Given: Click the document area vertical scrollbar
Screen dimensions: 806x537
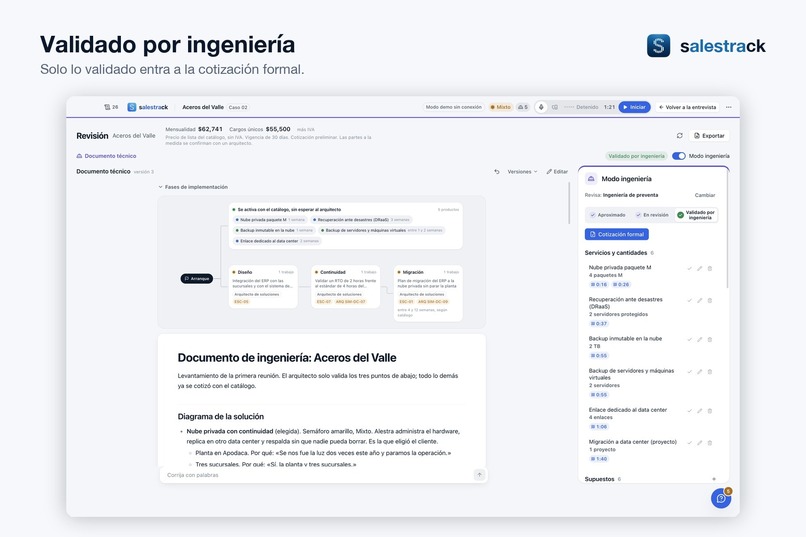Looking at the screenshot, I should [569, 203].
